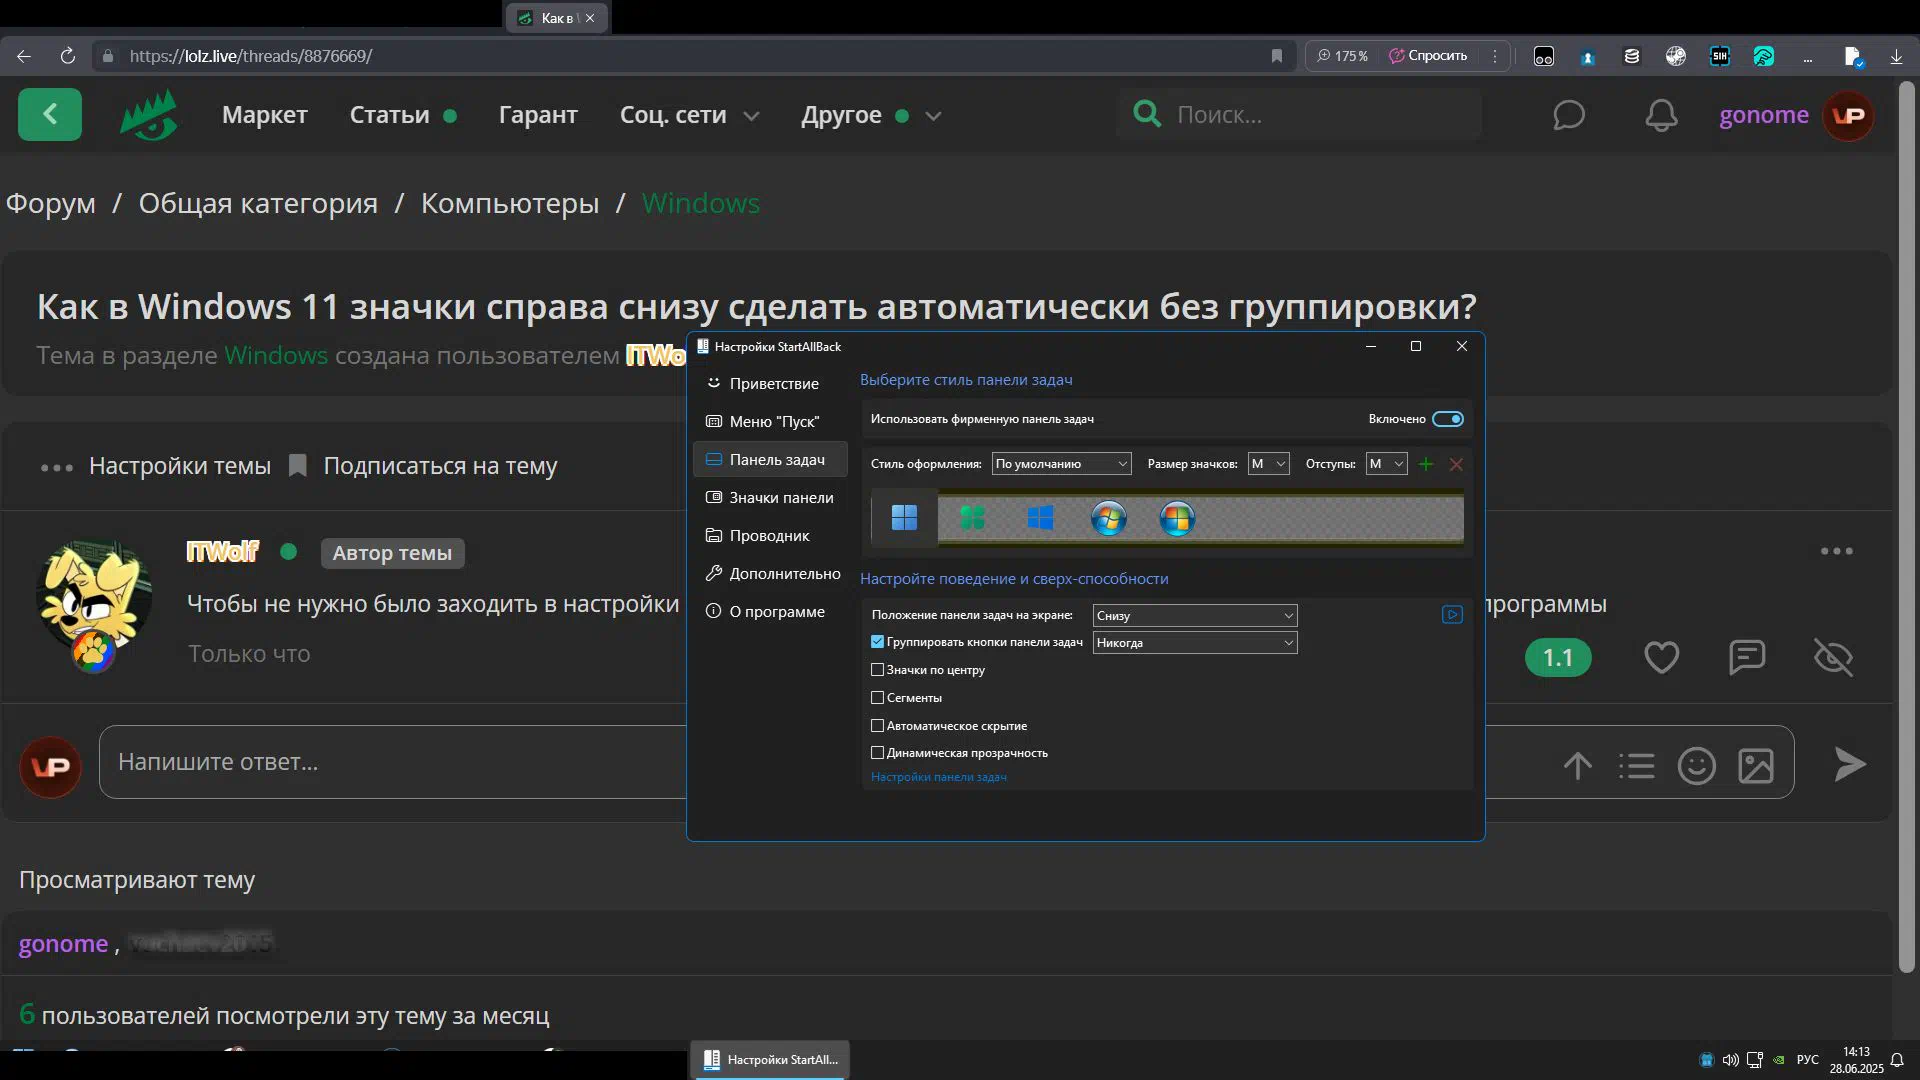Open the forum logo home link

click(x=149, y=115)
